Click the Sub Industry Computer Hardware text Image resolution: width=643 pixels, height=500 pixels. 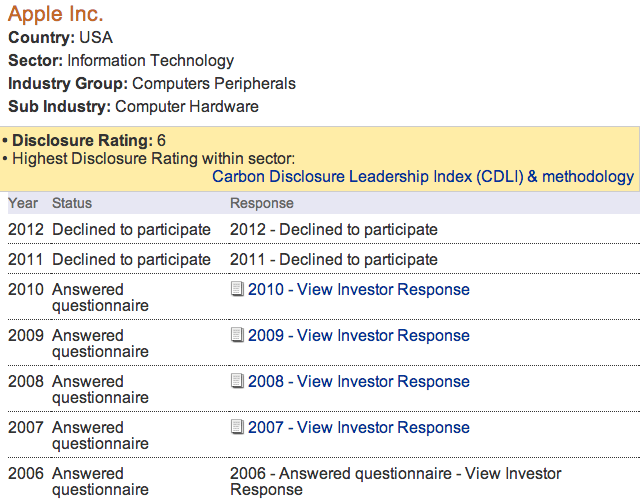pyautogui.click(x=187, y=106)
